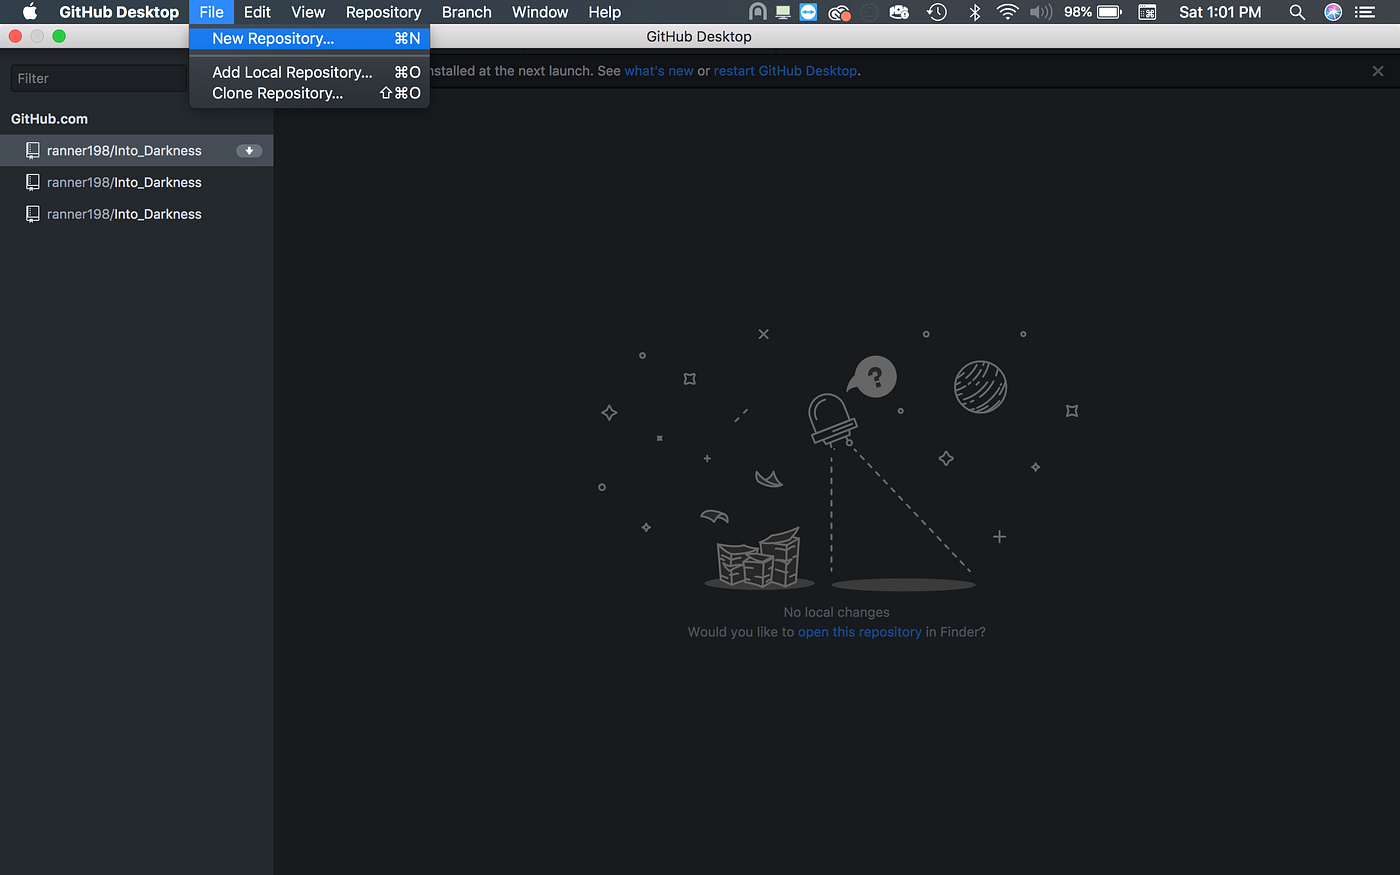
Task: Open the Help menu
Action: tap(605, 12)
